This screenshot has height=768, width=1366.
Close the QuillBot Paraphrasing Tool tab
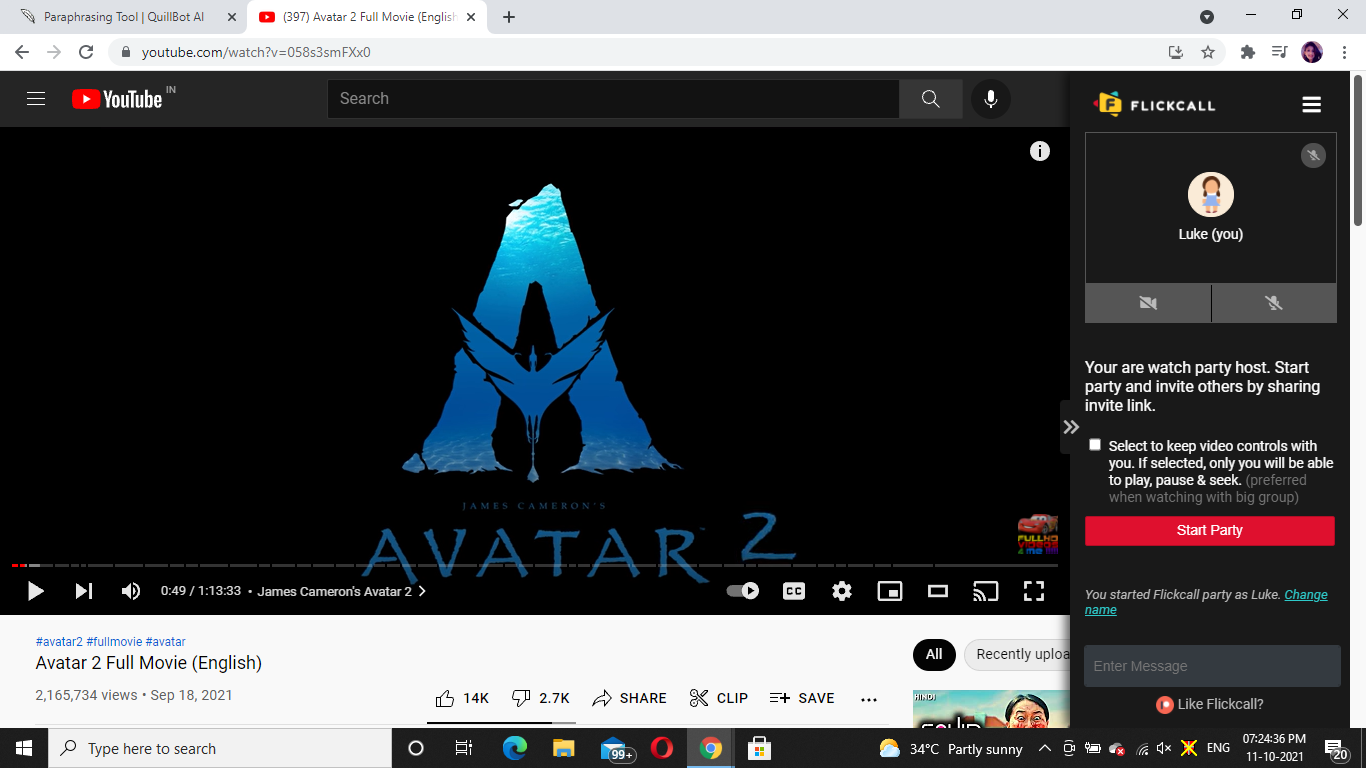coord(232,17)
